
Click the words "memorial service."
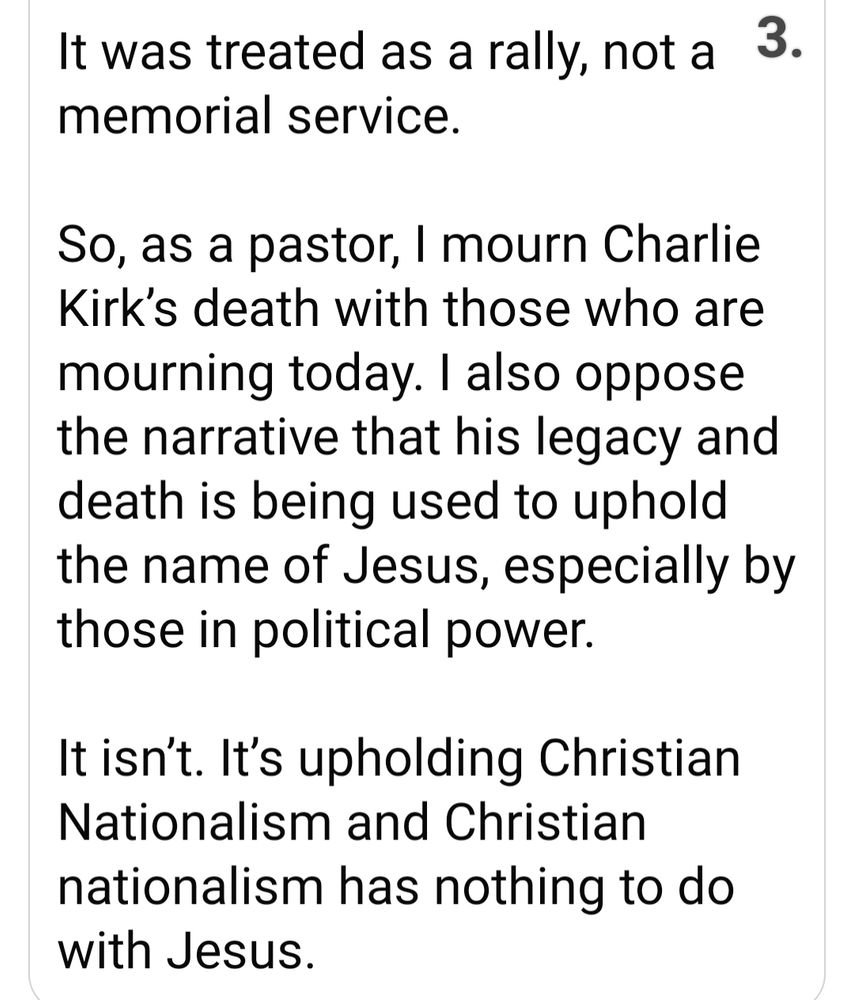[258, 115]
